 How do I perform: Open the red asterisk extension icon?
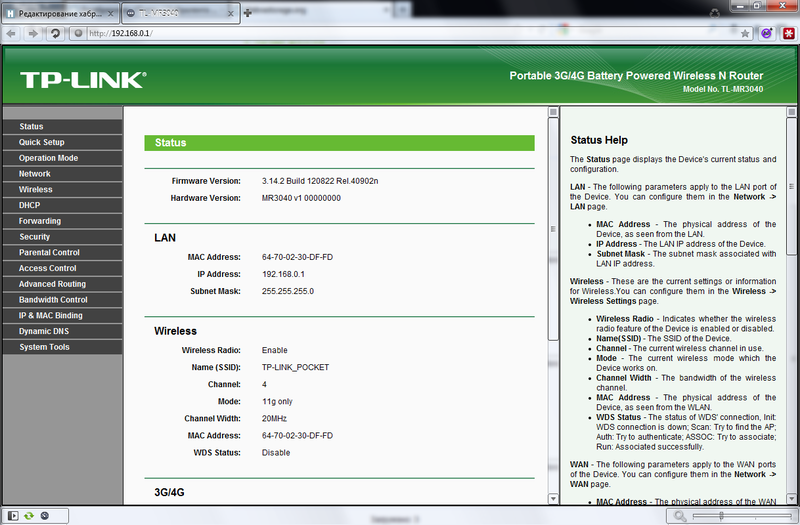click(789, 34)
